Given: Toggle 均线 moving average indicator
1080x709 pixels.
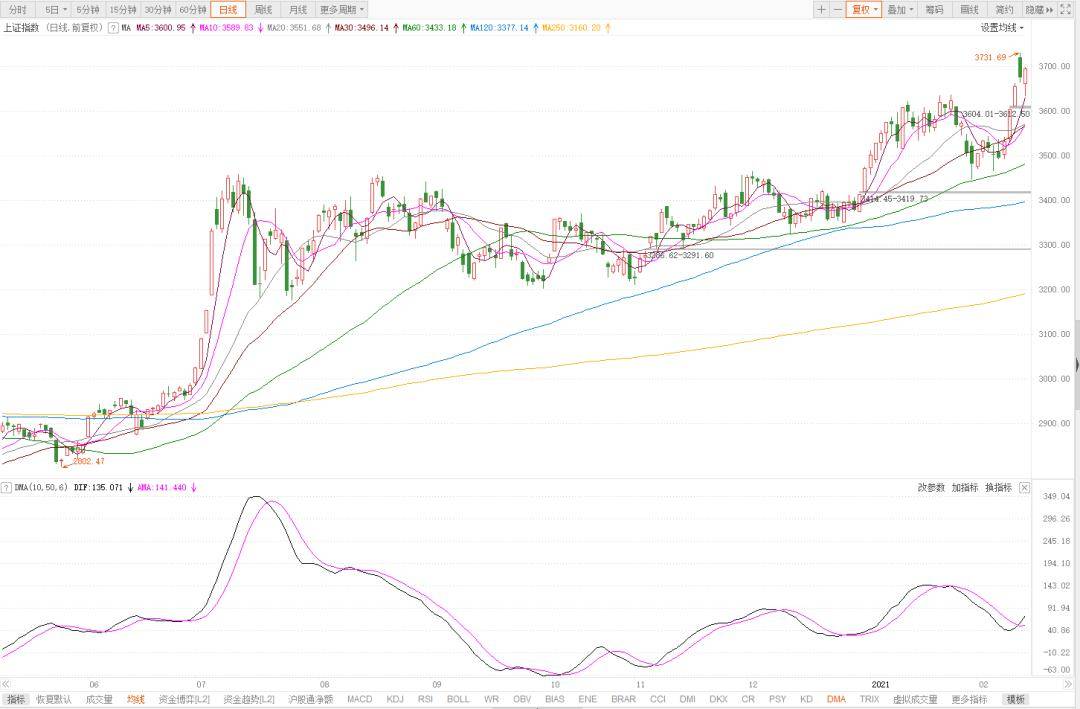Looking at the screenshot, I should point(136,699).
